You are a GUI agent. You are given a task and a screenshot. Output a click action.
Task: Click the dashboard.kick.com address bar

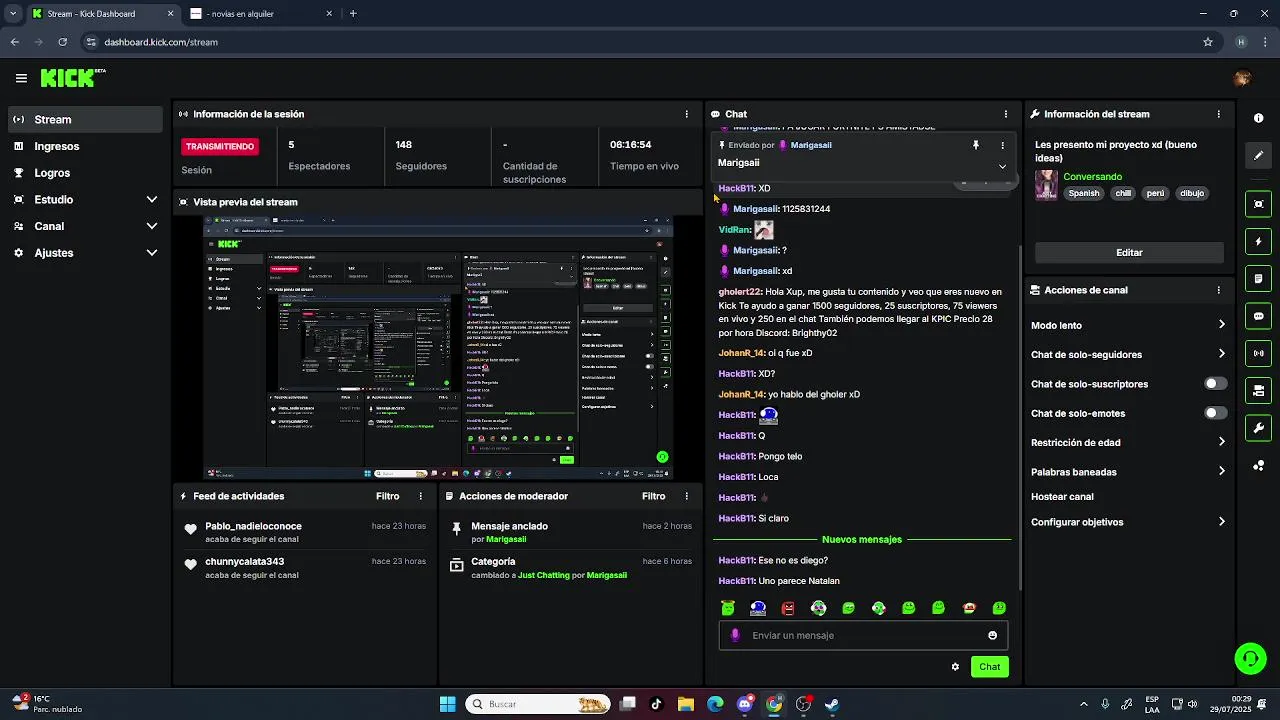(640, 42)
